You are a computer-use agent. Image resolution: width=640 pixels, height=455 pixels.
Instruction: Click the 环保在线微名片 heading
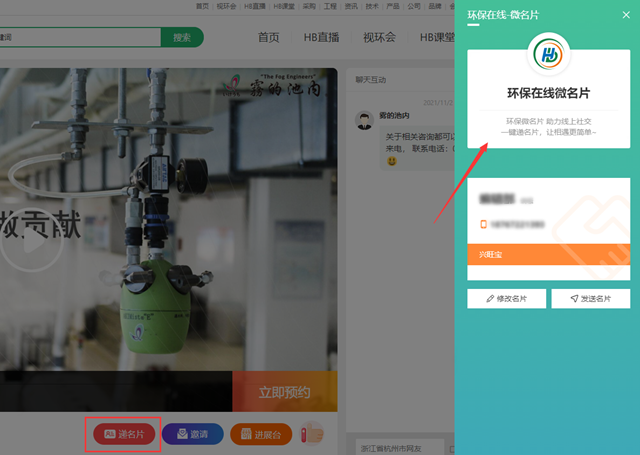coord(549,93)
